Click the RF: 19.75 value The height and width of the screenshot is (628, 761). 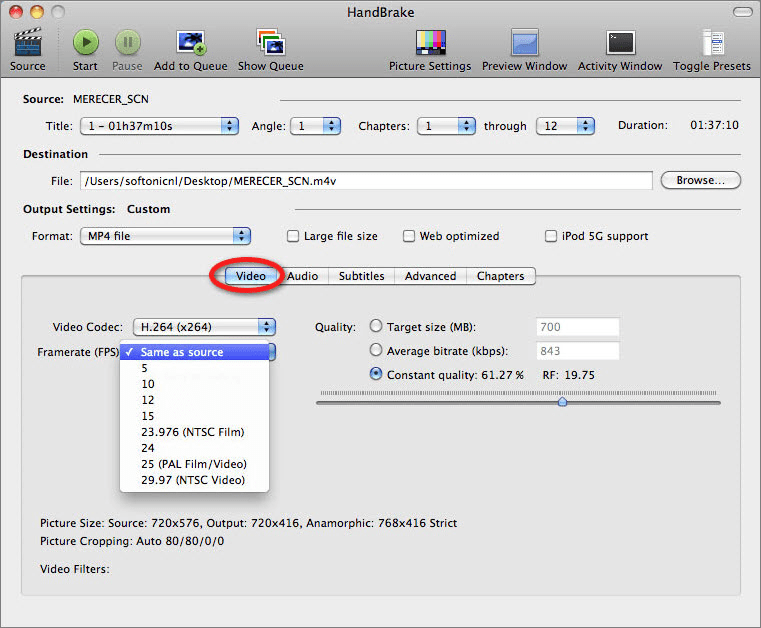point(568,375)
